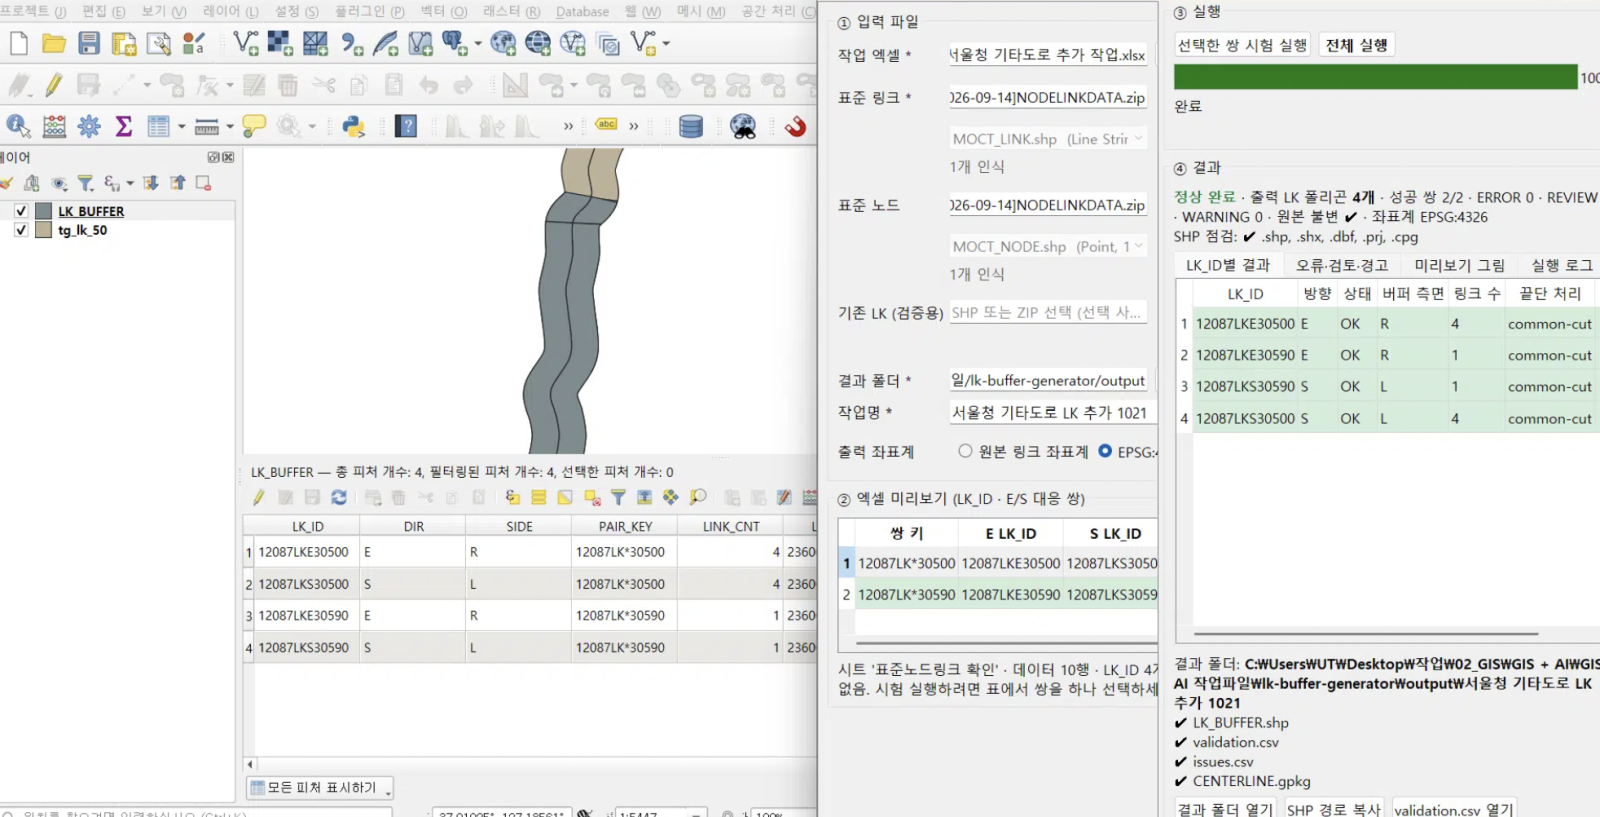This screenshot has height=817, width=1600.
Task: Switch to the 미리보기 그림 tab
Action: 1459,265
